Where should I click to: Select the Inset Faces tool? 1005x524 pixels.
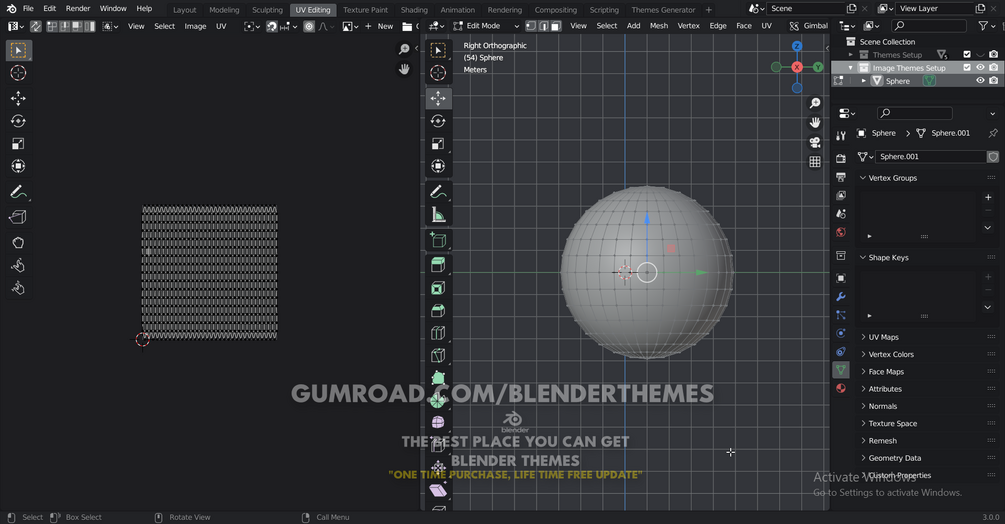point(438,288)
